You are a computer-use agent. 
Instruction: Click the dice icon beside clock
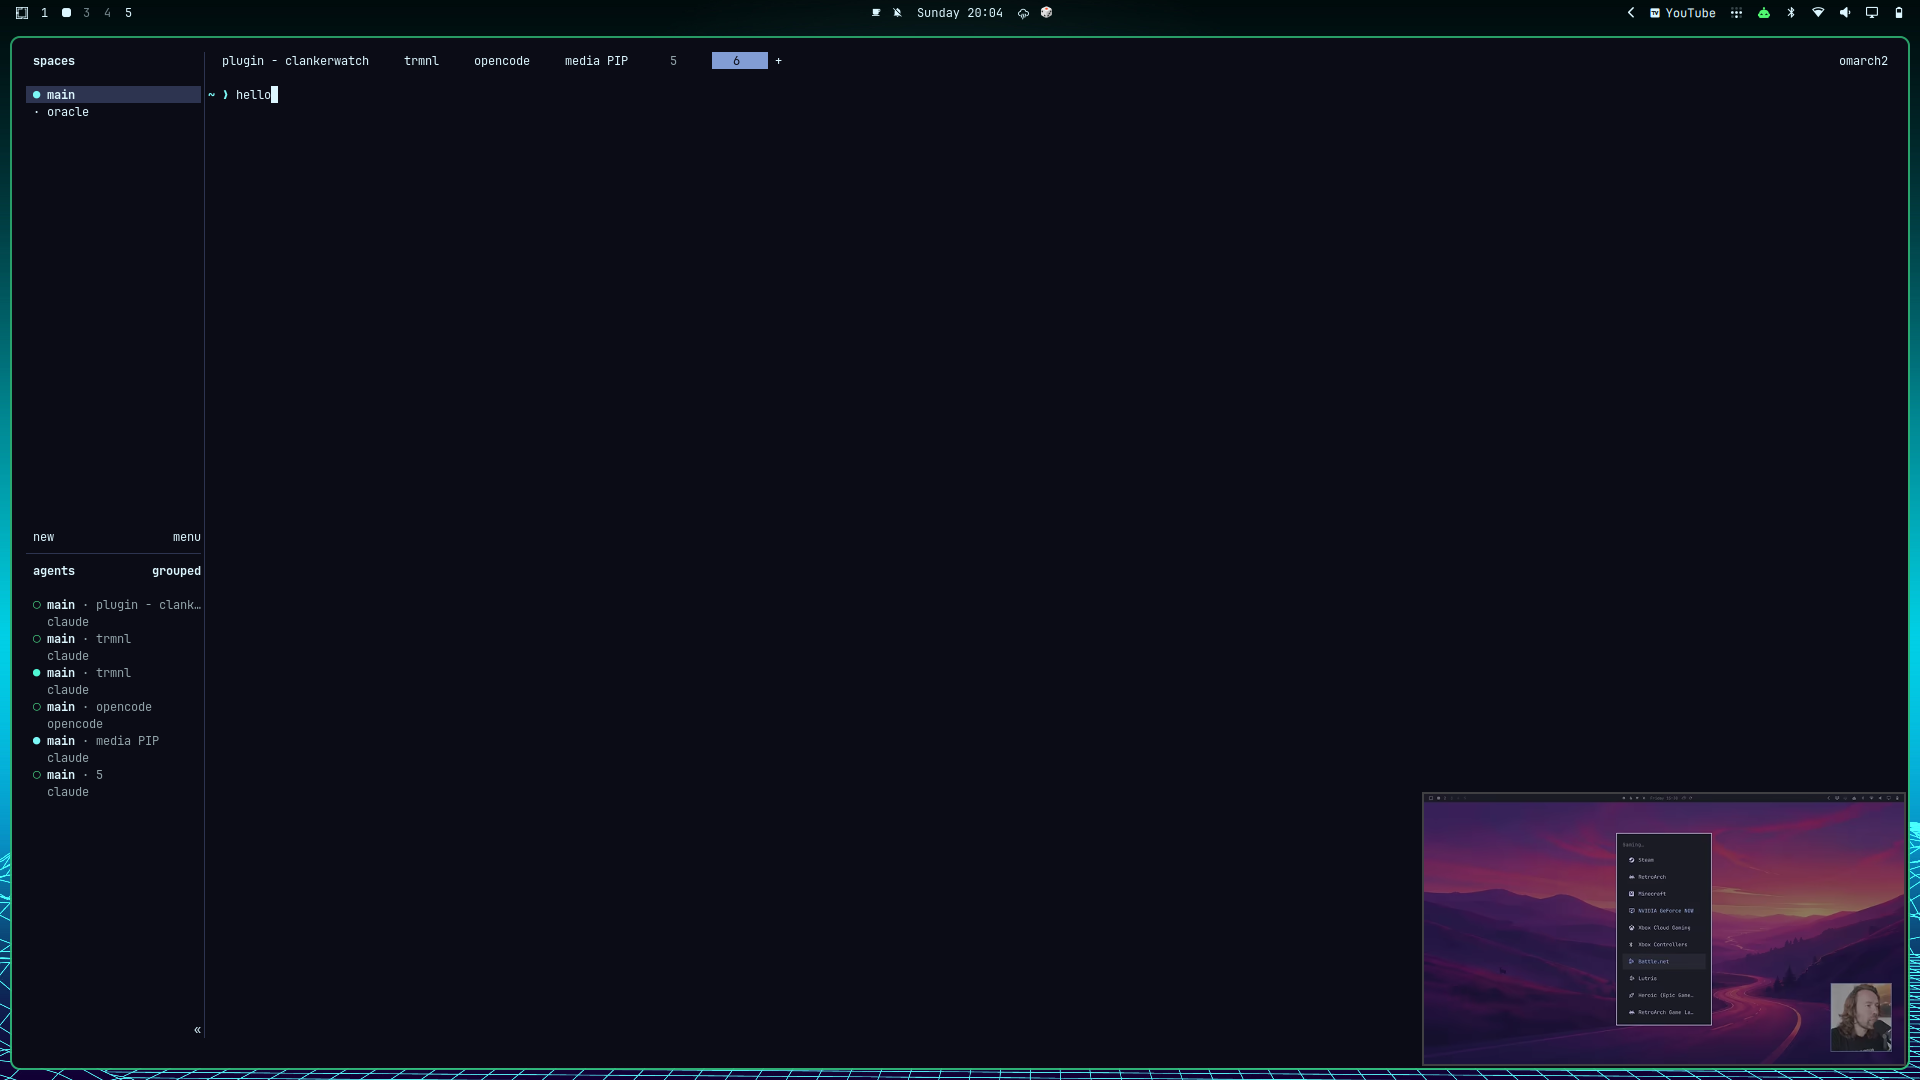(x=1046, y=13)
